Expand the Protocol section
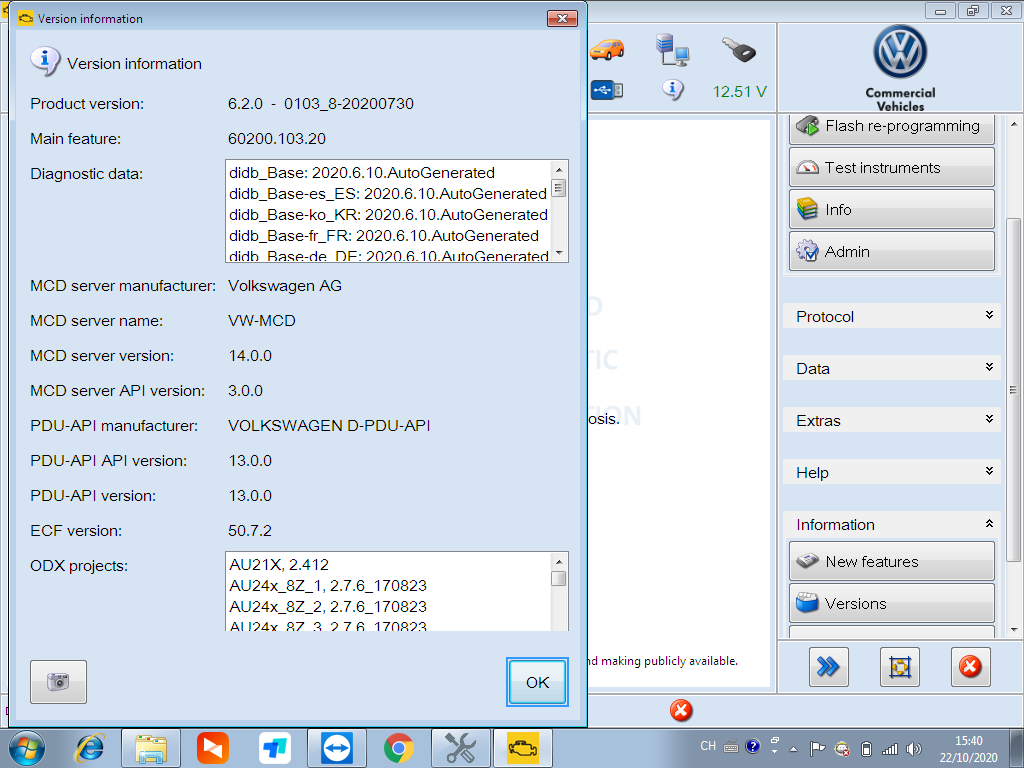The height and width of the screenshot is (768, 1024). click(x=891, y=316)
